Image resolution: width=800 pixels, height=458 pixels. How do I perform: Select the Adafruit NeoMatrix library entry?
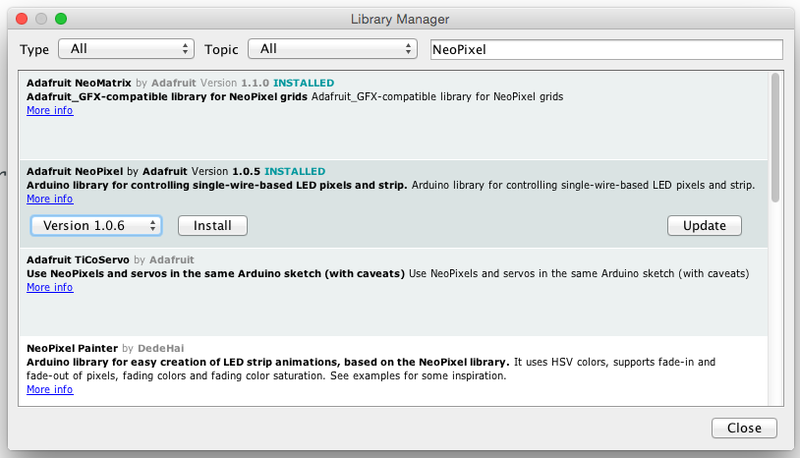coord(400,130)
